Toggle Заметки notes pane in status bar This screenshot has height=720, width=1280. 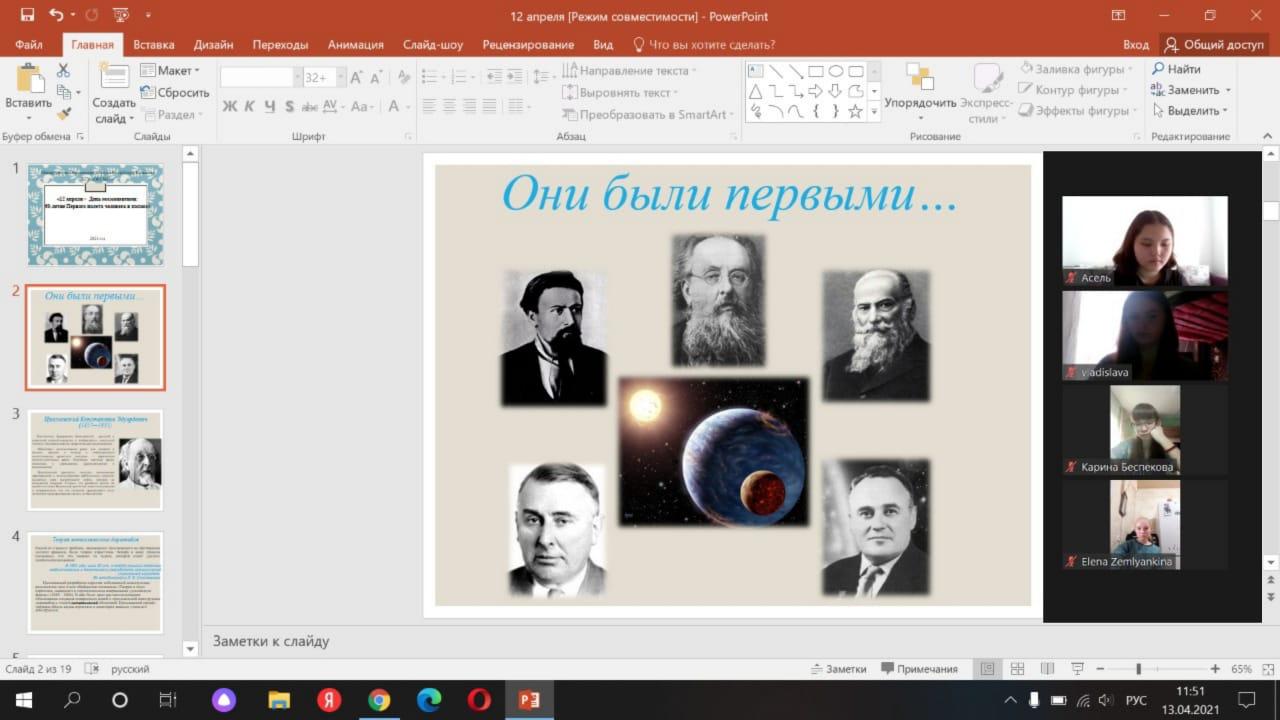tap(838, 669)
